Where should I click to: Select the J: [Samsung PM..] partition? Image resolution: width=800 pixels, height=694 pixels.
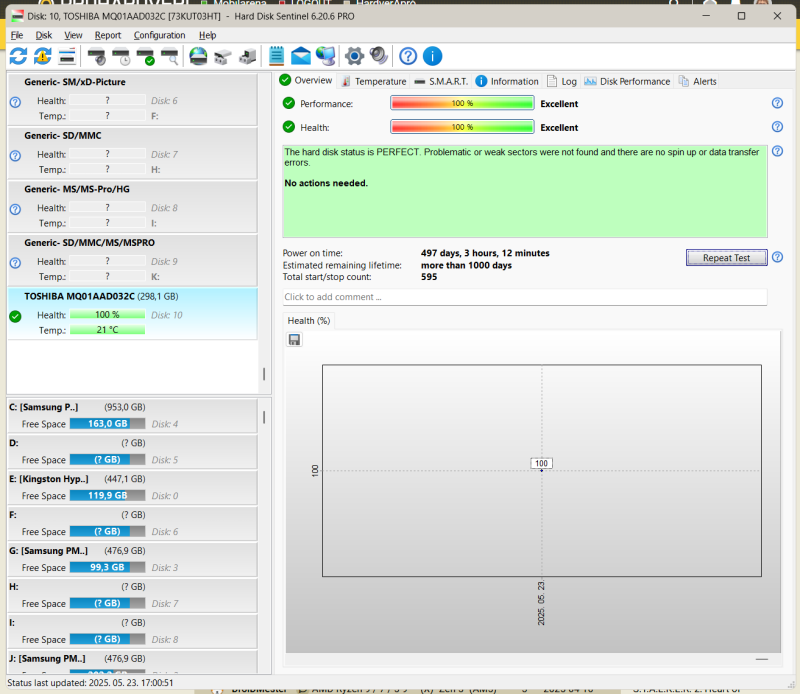(133, 662)
